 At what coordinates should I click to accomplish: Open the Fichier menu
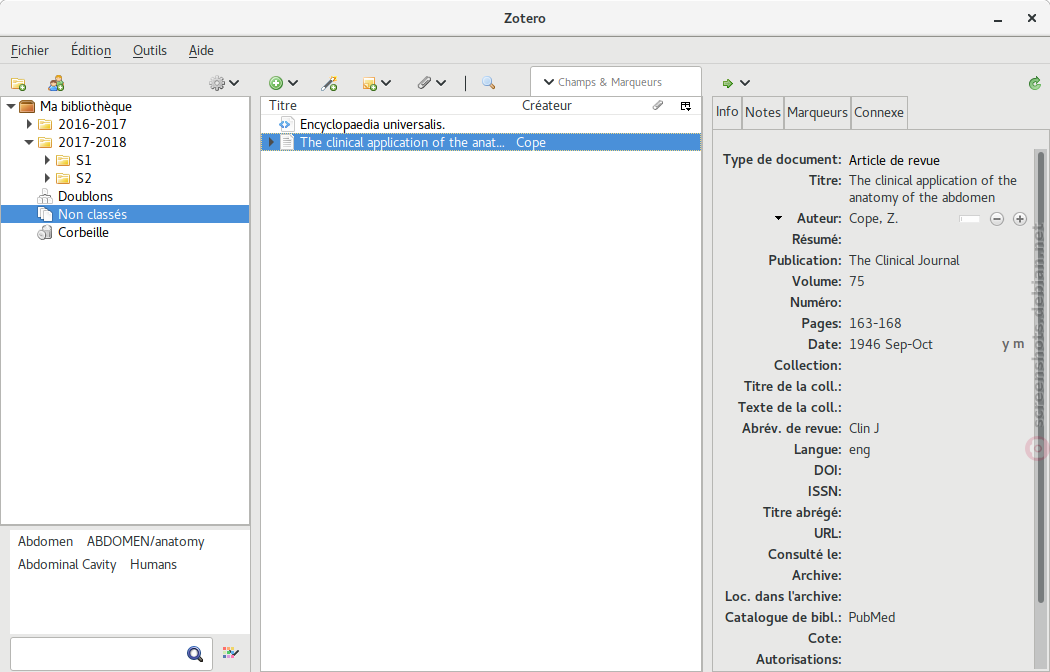coord(29,50)
